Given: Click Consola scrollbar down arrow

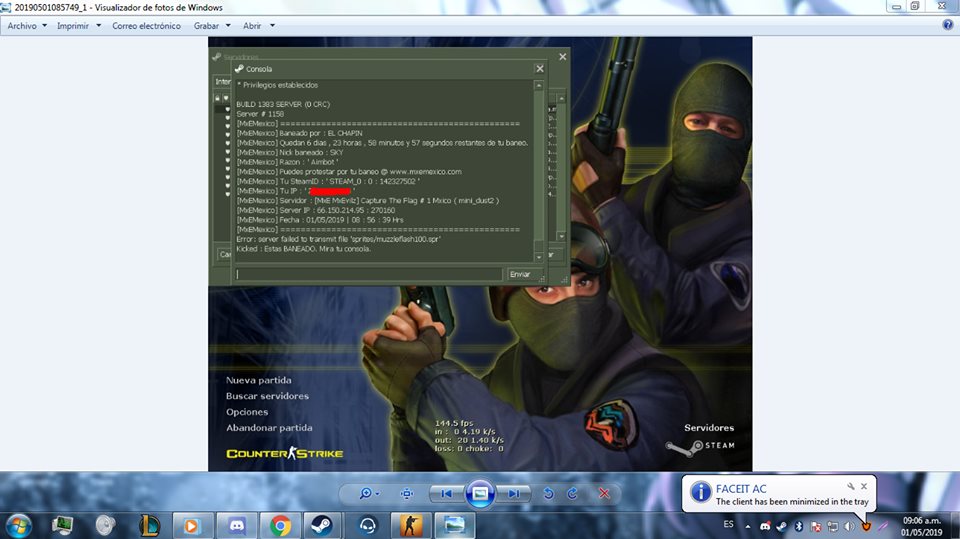Looking at the screenshot, I should [x=539, y=257].
